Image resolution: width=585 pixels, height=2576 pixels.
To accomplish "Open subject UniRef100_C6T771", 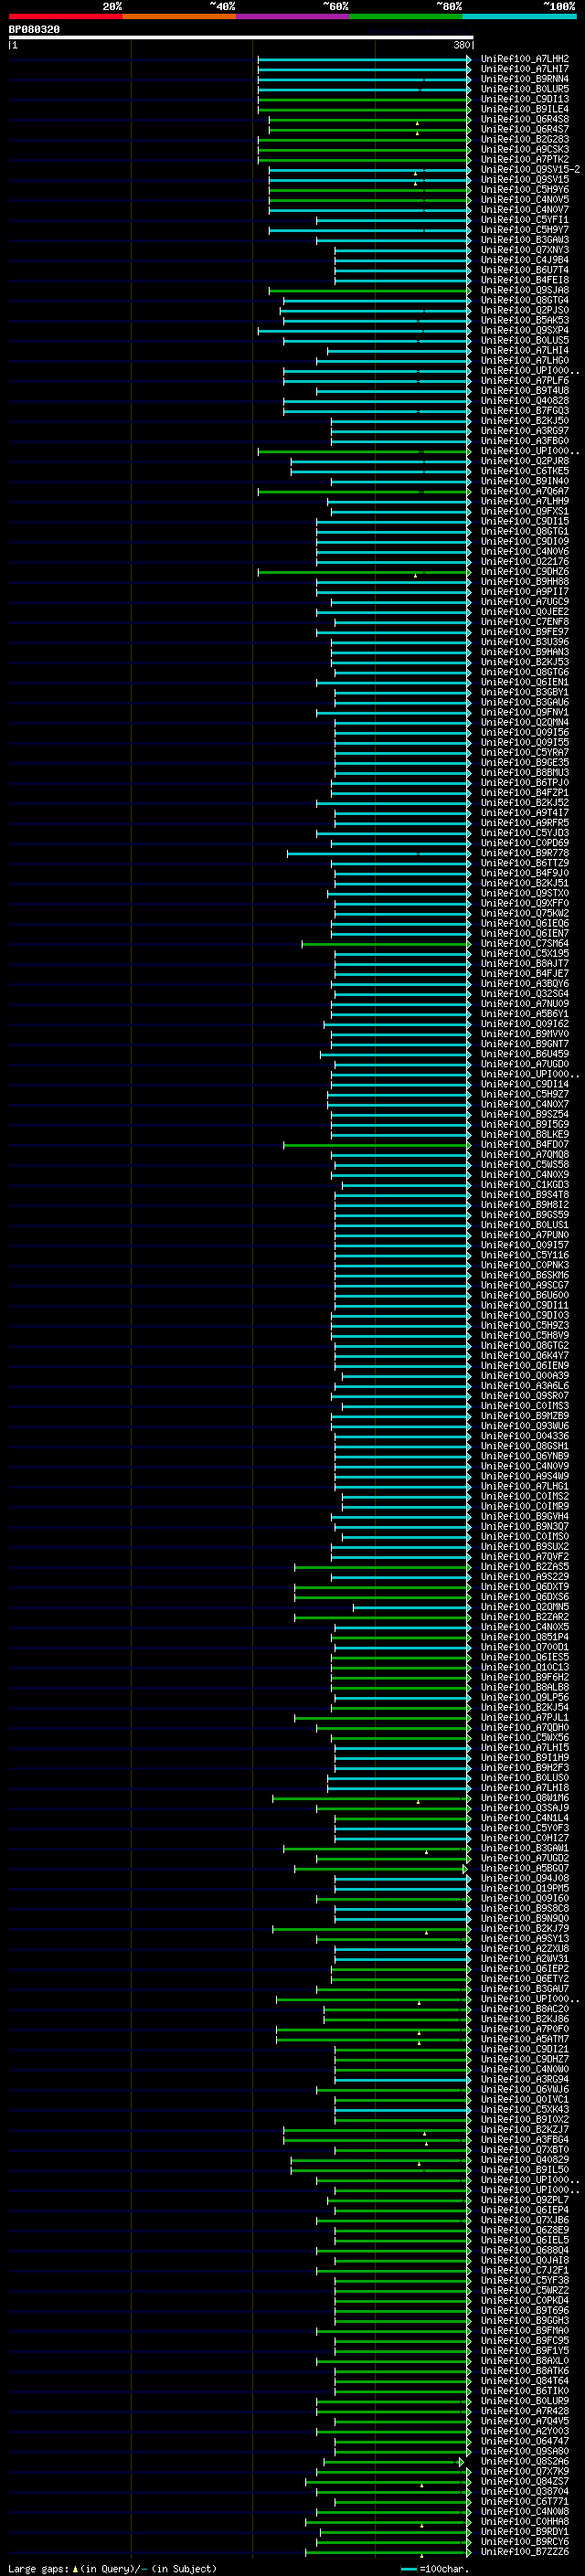I will click(524, 2501).
